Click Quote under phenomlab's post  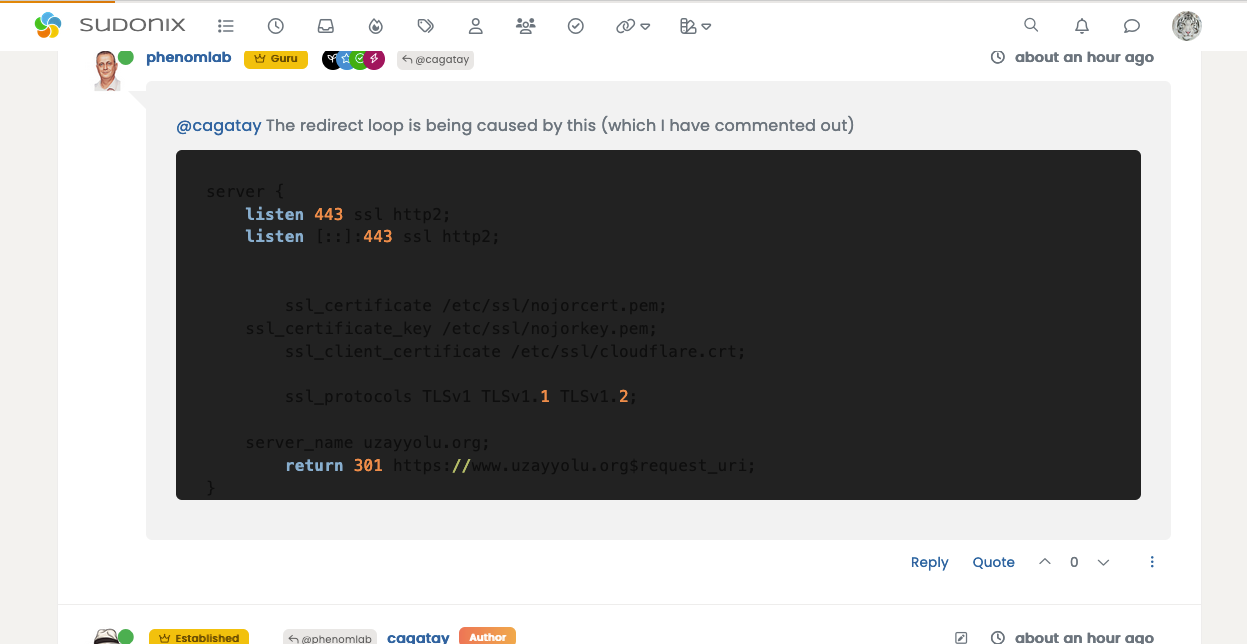(993, 562)
